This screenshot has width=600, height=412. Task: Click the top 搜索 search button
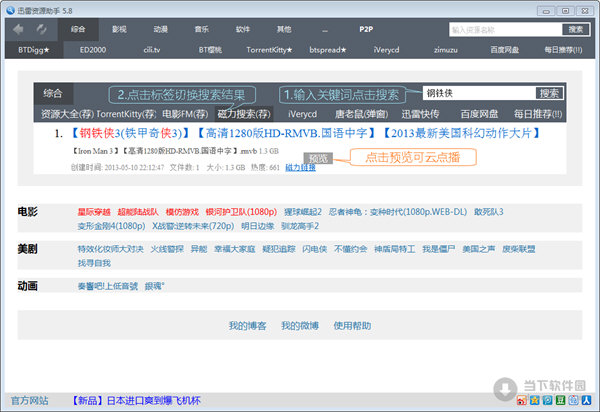(x=576, y=29)
